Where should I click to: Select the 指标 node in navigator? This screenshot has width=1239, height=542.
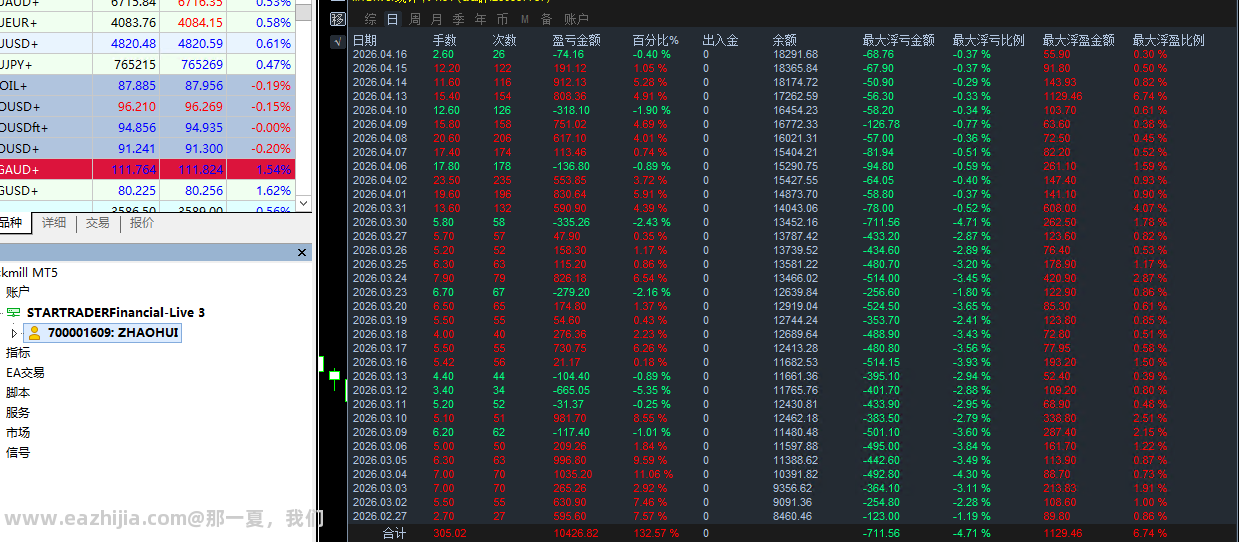click(18, 352)
